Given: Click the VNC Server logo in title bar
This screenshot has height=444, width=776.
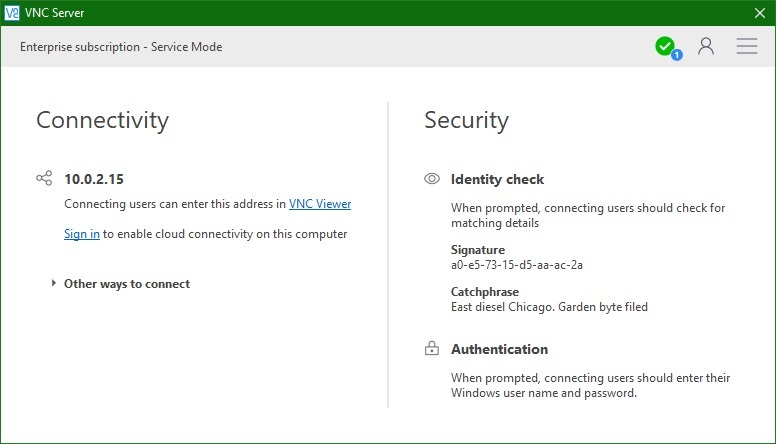Looking at the screenshot, I should 12,13.
